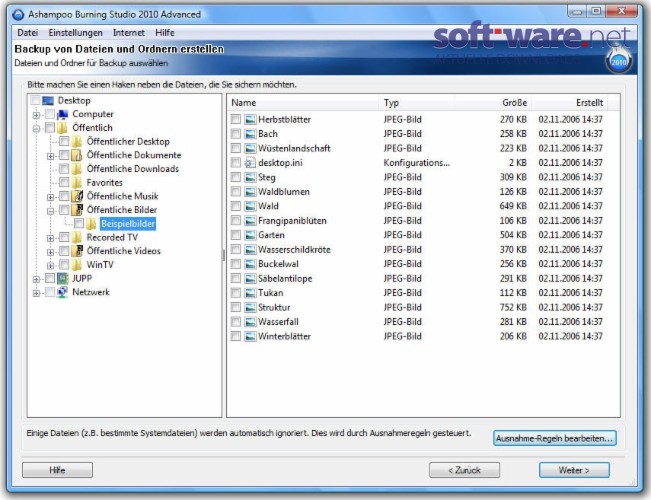
Task: Tick the Steg file checkbox
Action: (x=236, y=177)
